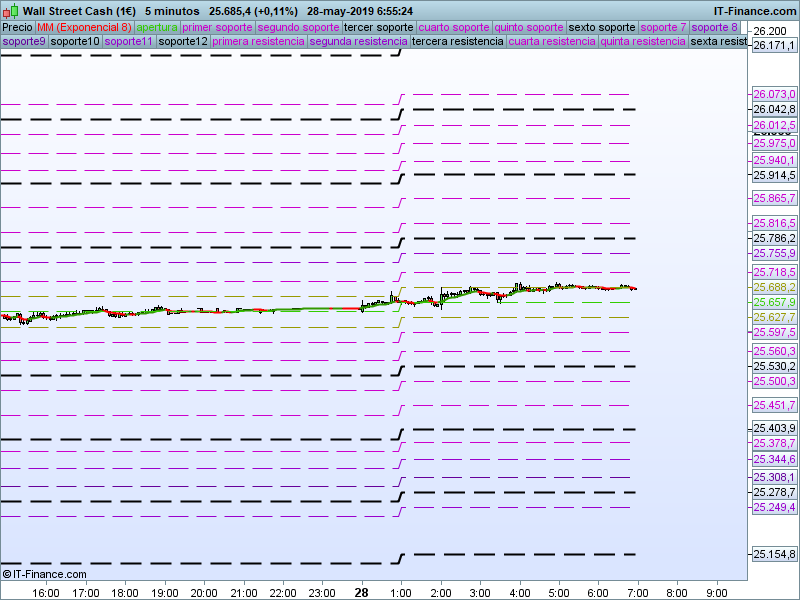
Task: Click the soporte 8 legend label
Action: 715,27
